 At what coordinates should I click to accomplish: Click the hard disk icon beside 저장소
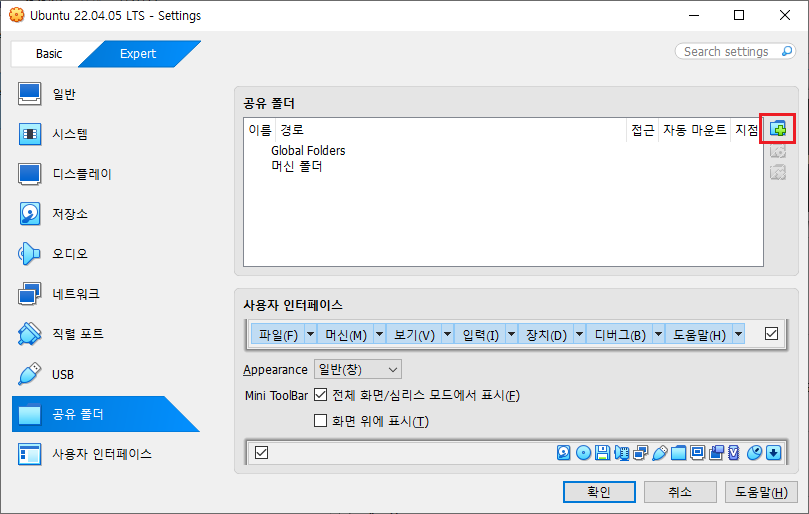[29, 214]
